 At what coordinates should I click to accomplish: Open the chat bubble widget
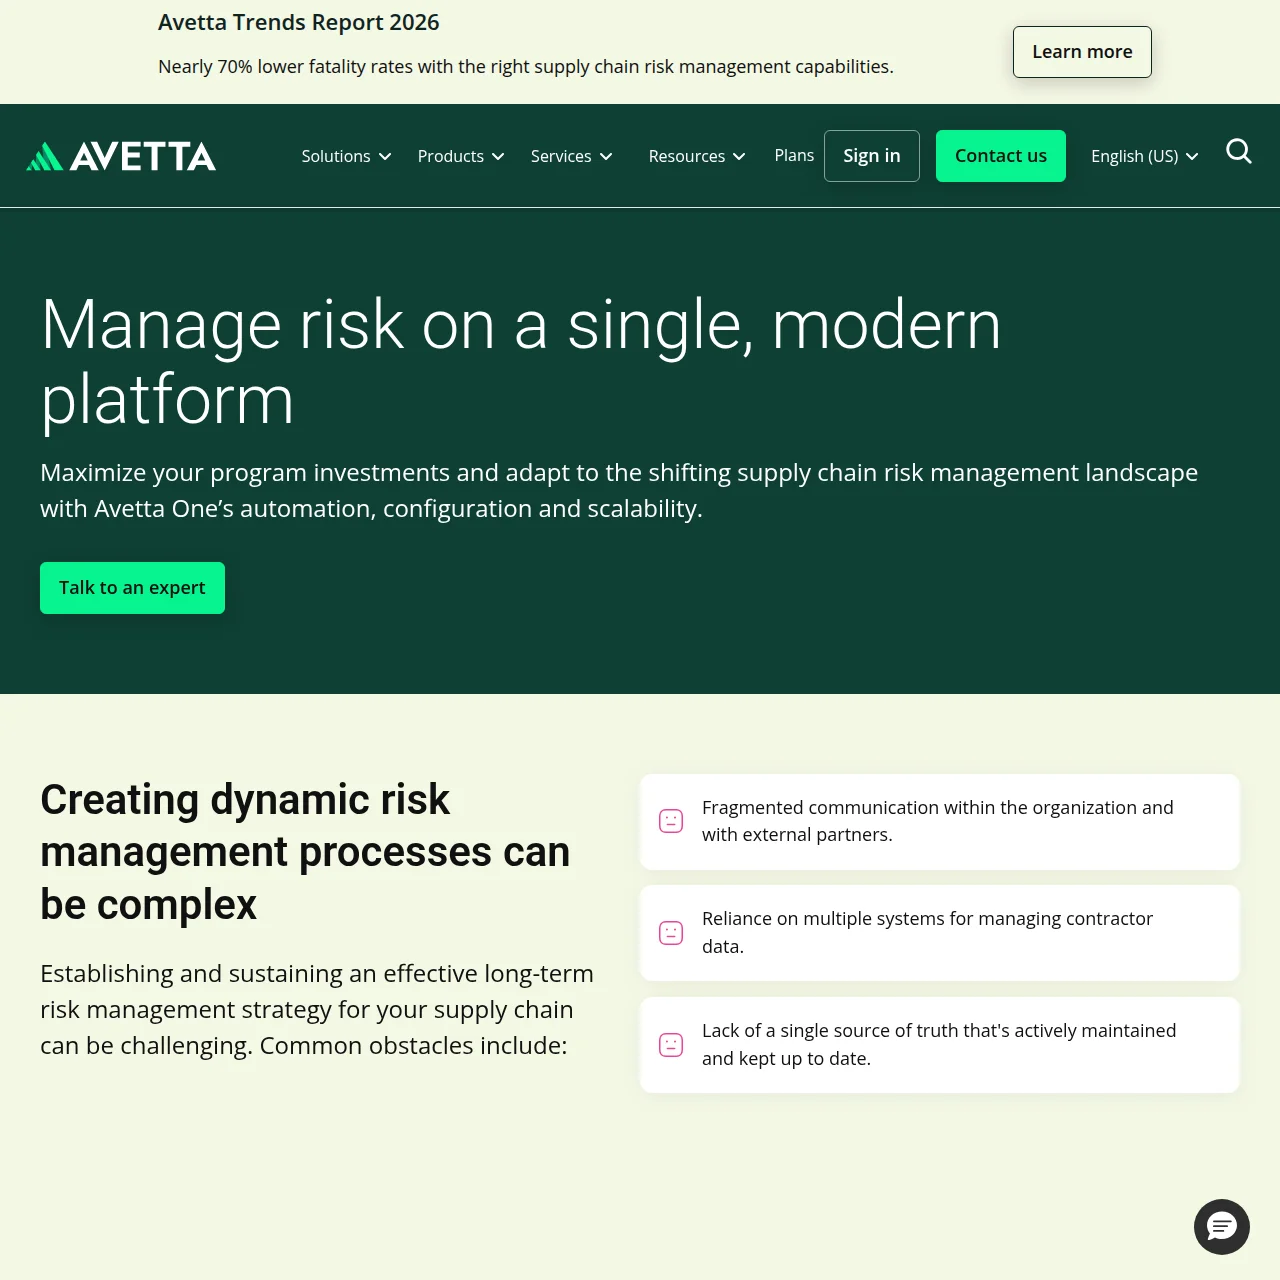point(1222,1227)
